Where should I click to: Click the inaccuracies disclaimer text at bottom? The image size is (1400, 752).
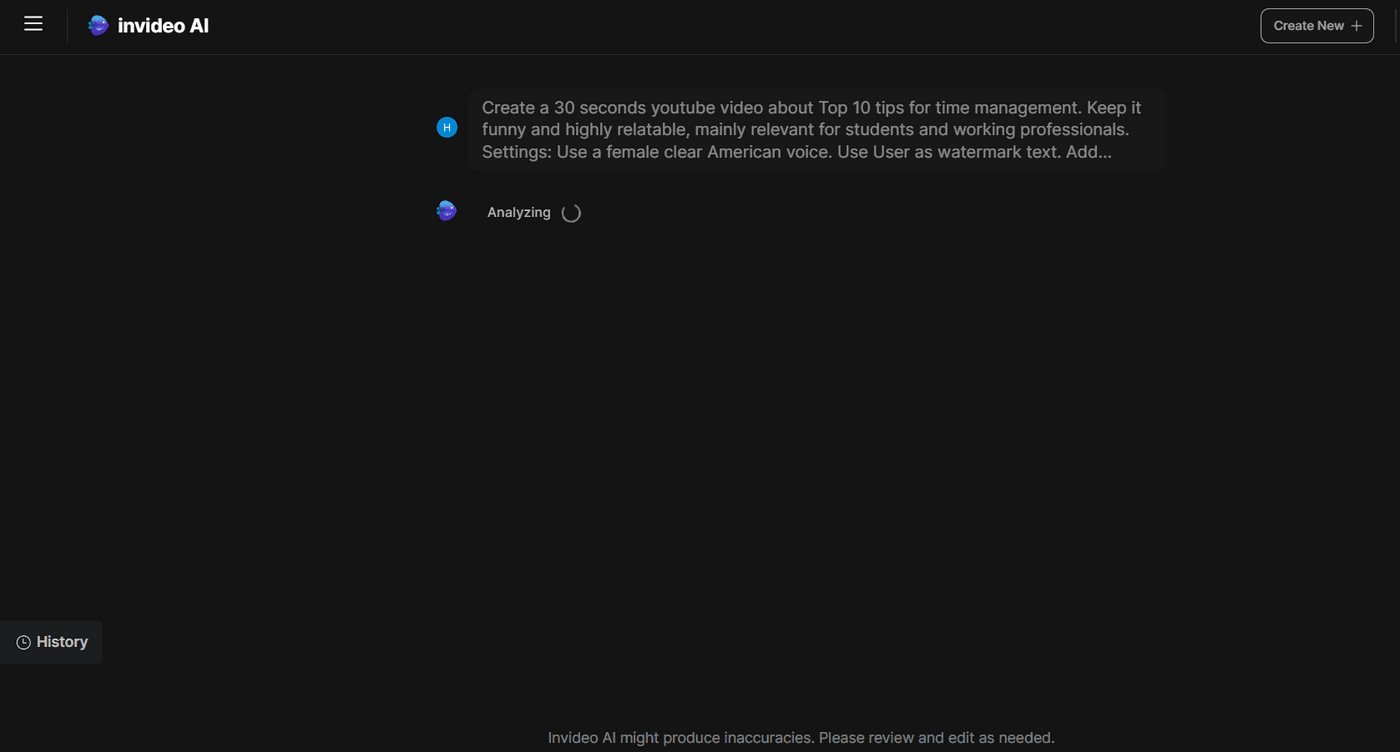coord(800,737)
